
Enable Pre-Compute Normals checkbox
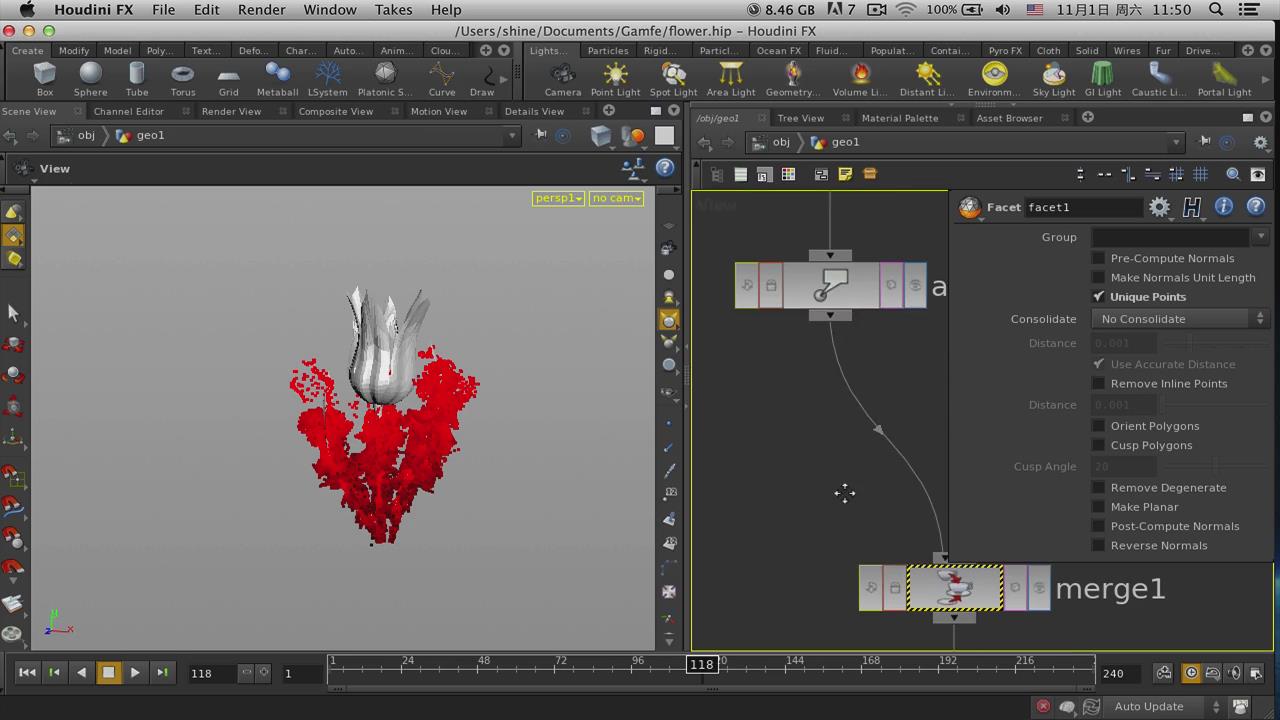tap(1099, 258)
